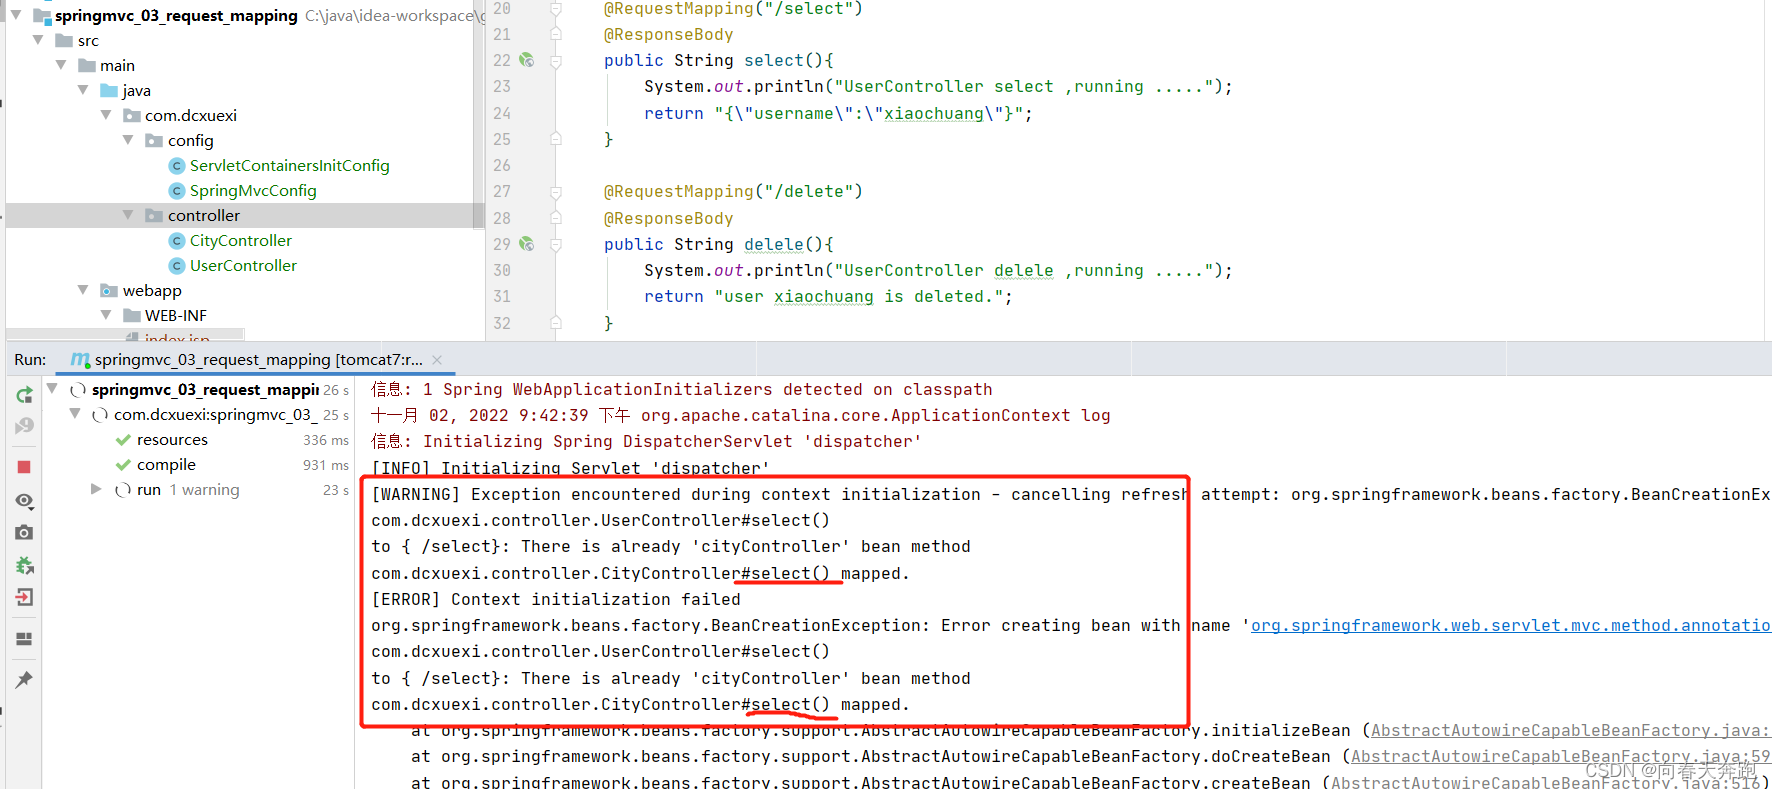Toggle the fold end marker on line 25
Image resolution: width=1772 pixels, height=789 pixels.
point(556,139)
